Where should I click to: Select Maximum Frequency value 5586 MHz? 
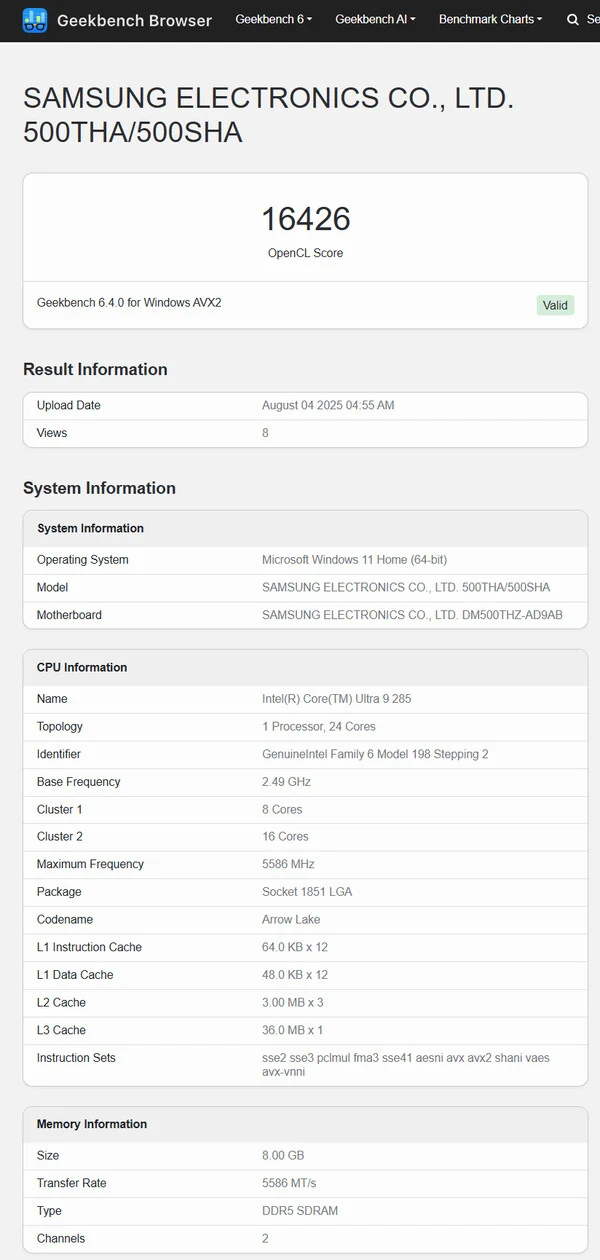tap(287, 864)
